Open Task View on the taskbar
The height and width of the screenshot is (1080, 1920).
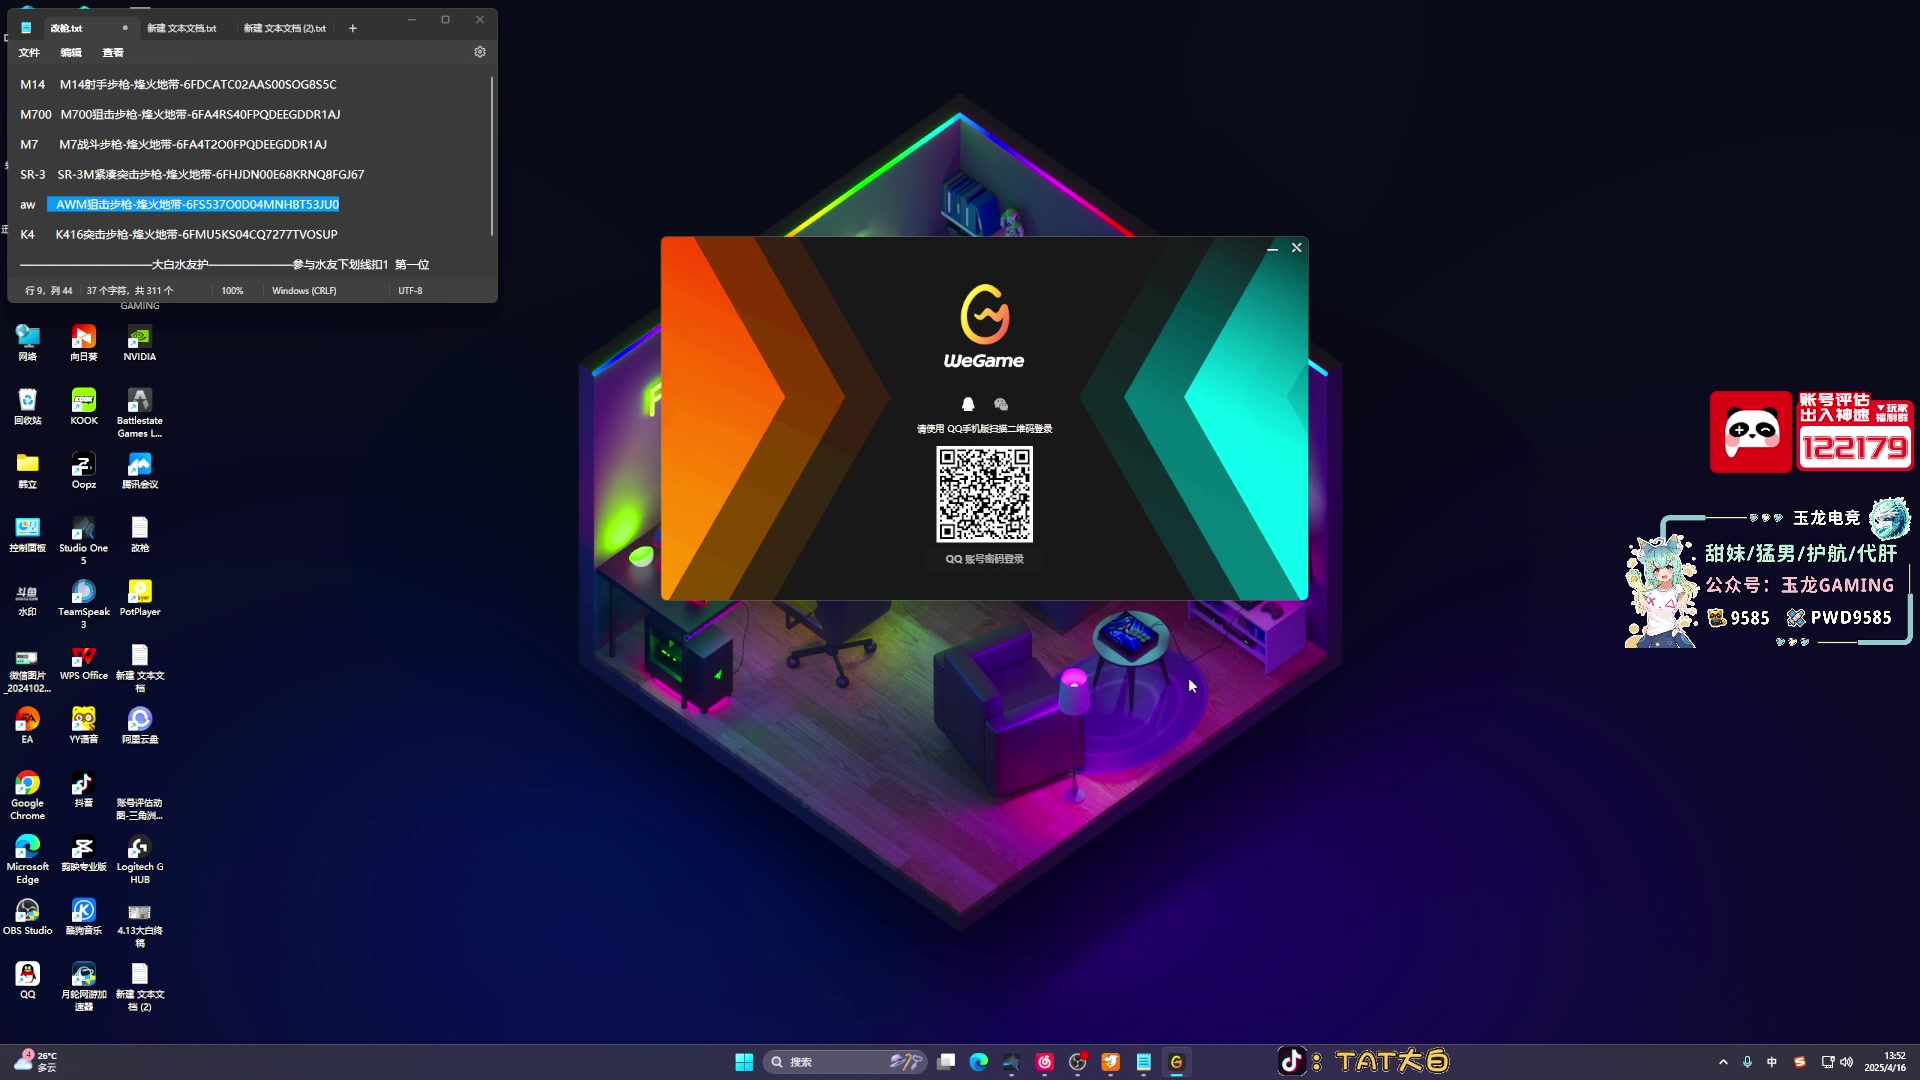(x=946, y=1062)
